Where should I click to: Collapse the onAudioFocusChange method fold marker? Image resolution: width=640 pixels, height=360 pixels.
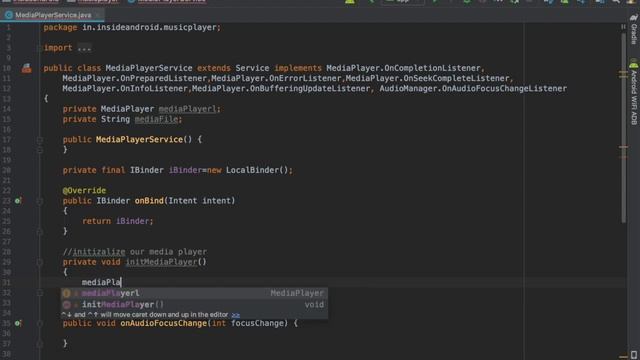click(40, 323)
